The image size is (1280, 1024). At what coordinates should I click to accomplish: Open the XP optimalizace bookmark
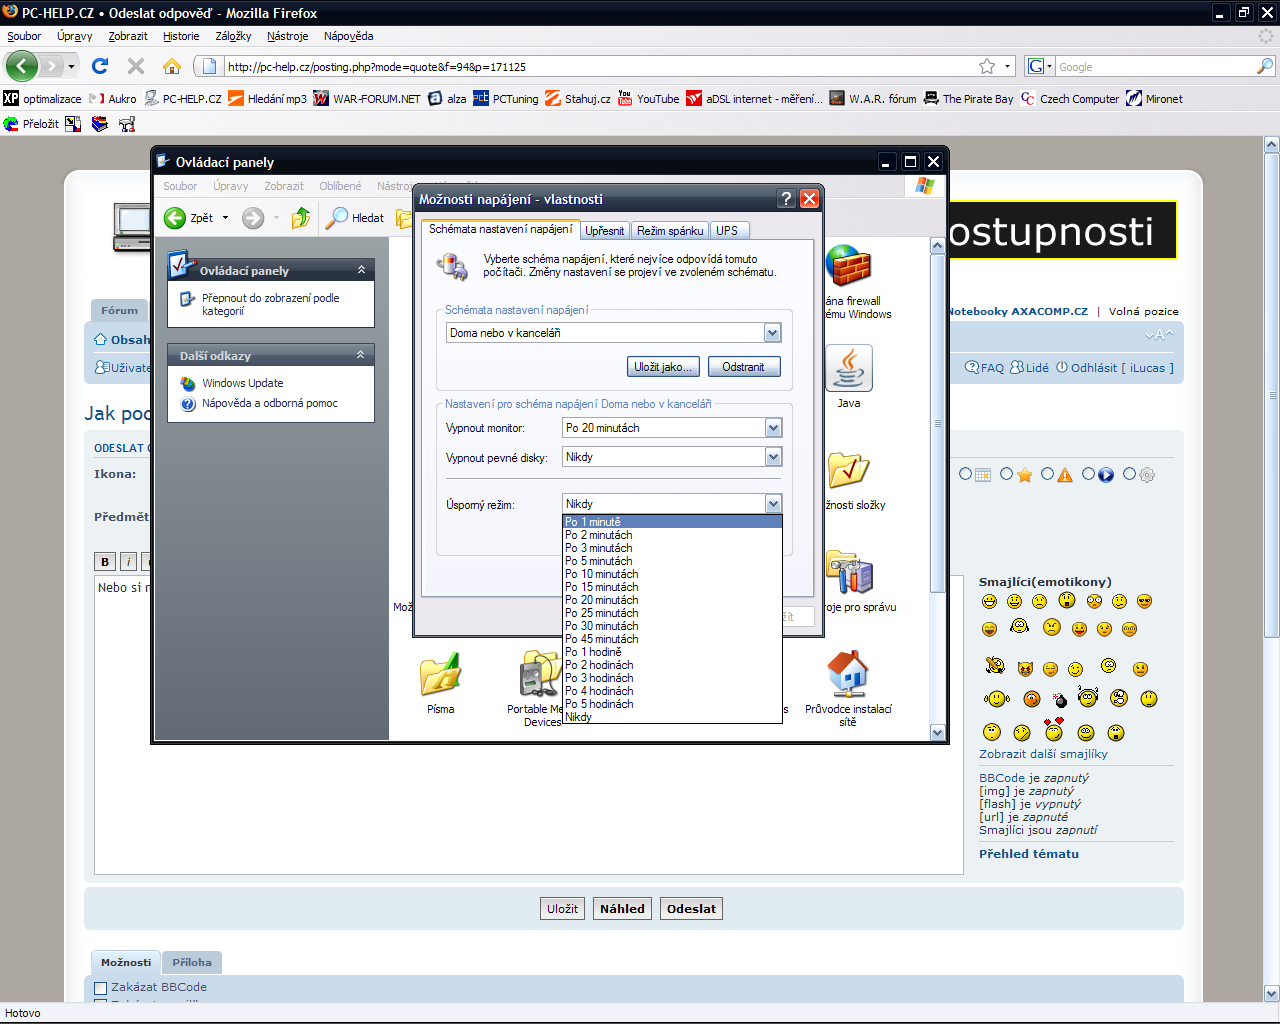click(42, 99)
